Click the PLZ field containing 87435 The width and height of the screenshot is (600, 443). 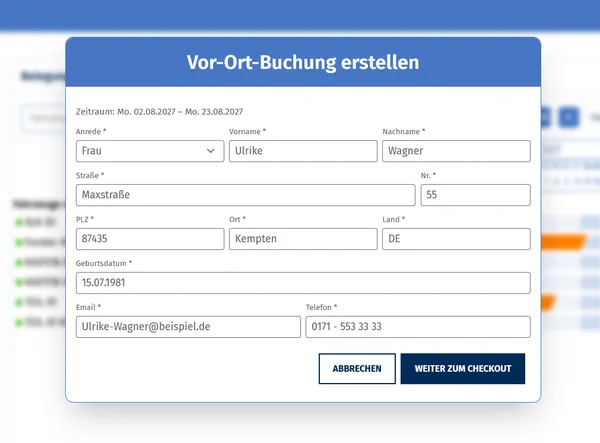(150, 239)
